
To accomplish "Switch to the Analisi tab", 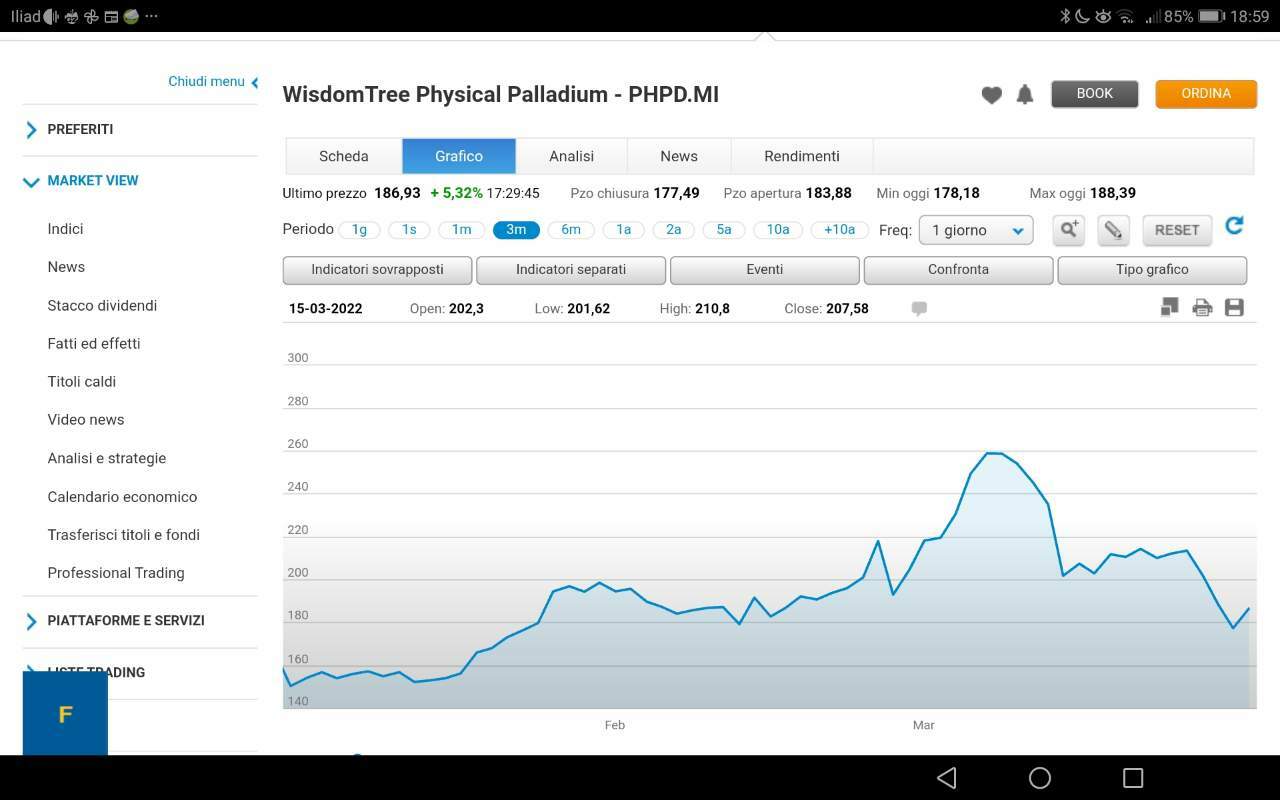I will 571,156.
